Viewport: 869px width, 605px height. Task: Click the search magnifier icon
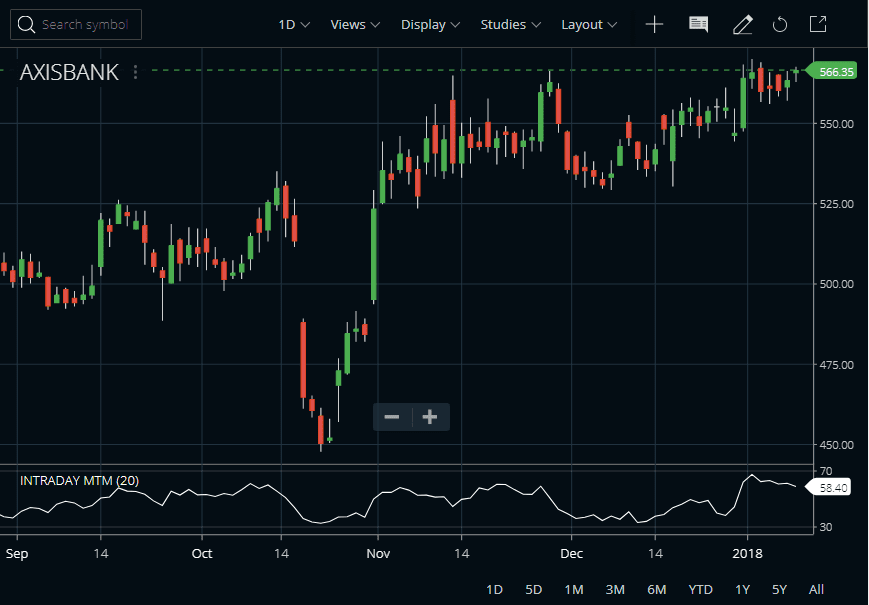pyautogui.click(x=26, y=24)
